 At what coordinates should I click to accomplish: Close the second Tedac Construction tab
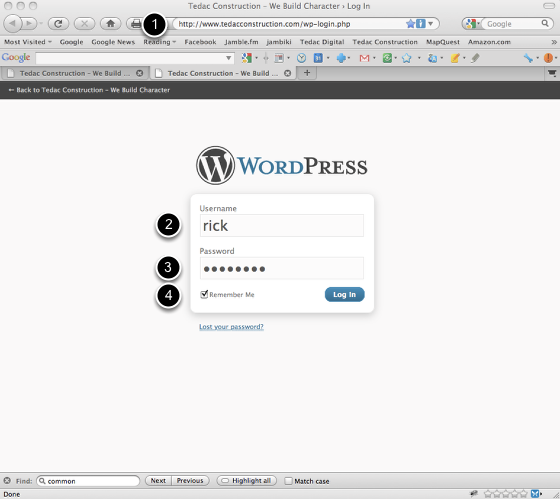[x=288, y=73]
